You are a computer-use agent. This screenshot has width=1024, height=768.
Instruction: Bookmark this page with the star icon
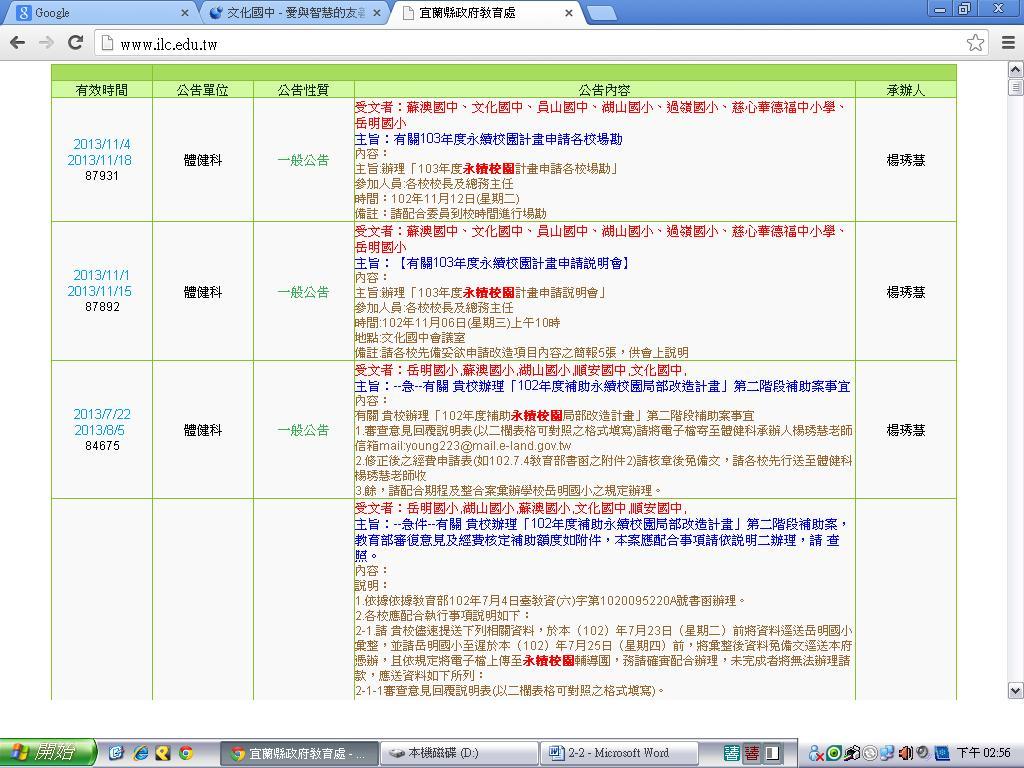[x=975, y=42]
